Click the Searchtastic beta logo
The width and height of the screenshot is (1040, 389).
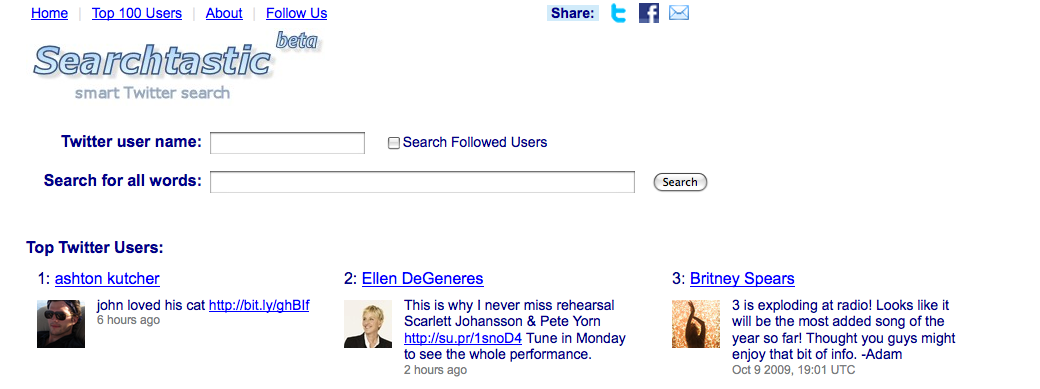[x=176, y=64]
